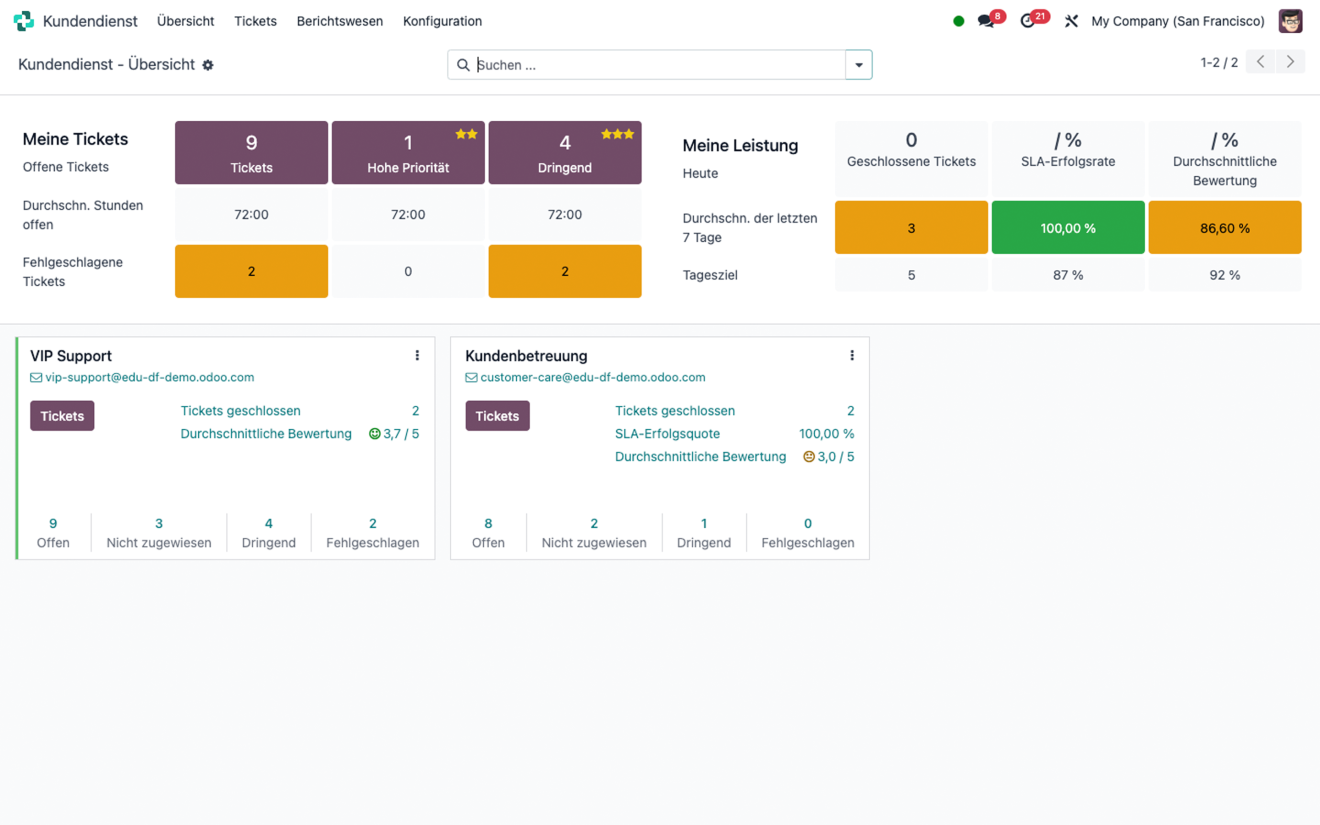1320x825 pixels.
Task: Open 4 Dringend on VIP Support card
Action: [x=268, y=533]
